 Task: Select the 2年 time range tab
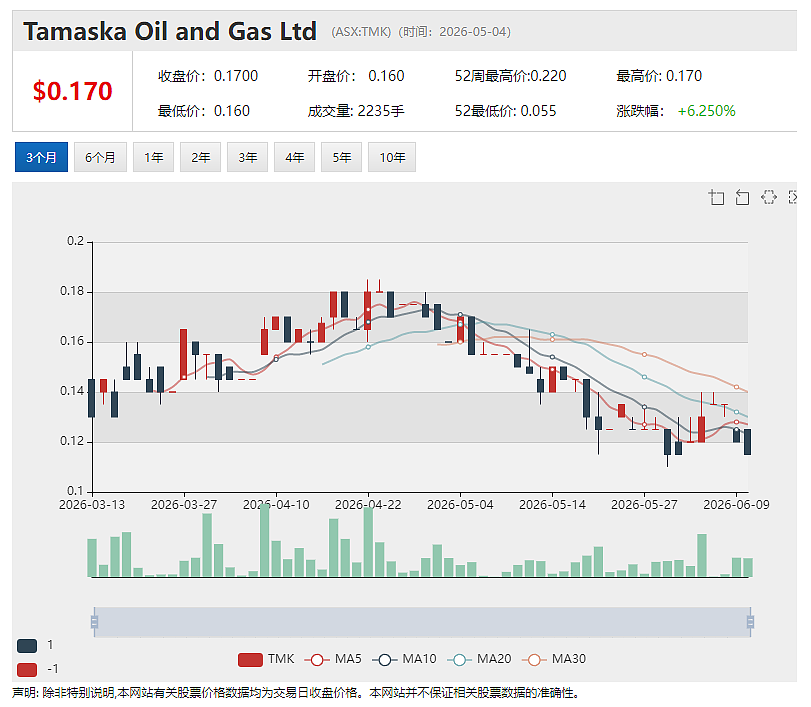pos(201,157)
